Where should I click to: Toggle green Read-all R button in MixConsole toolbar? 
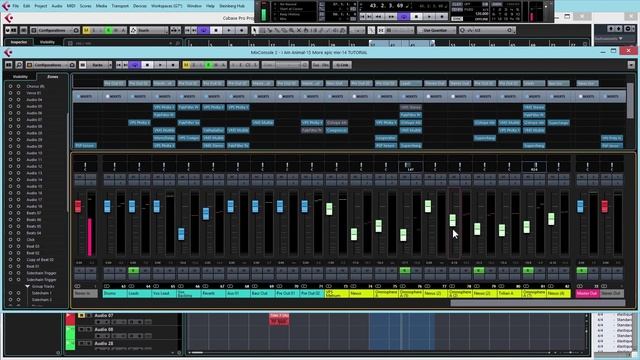209,65
